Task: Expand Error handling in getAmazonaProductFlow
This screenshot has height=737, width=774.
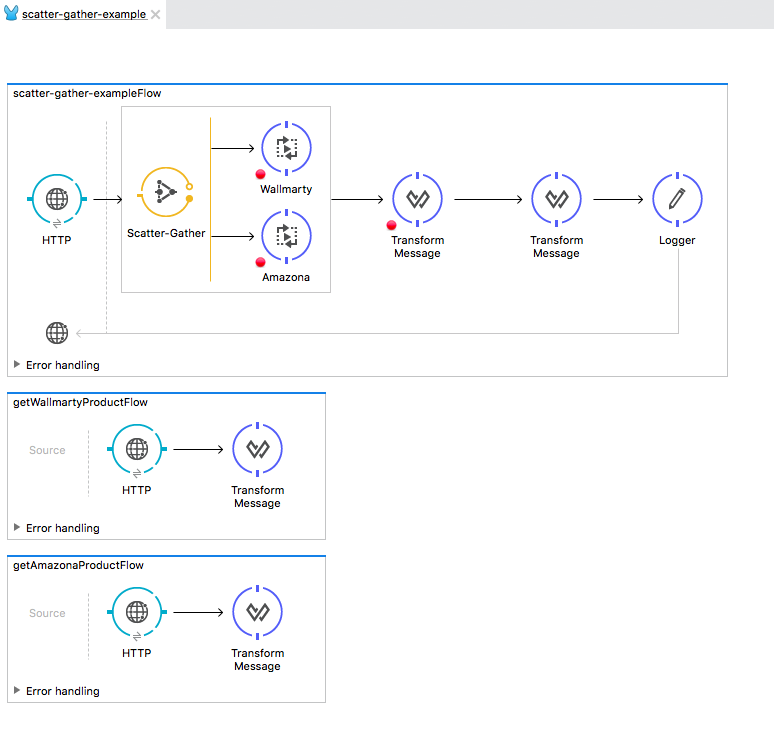Action: point(17,691)
